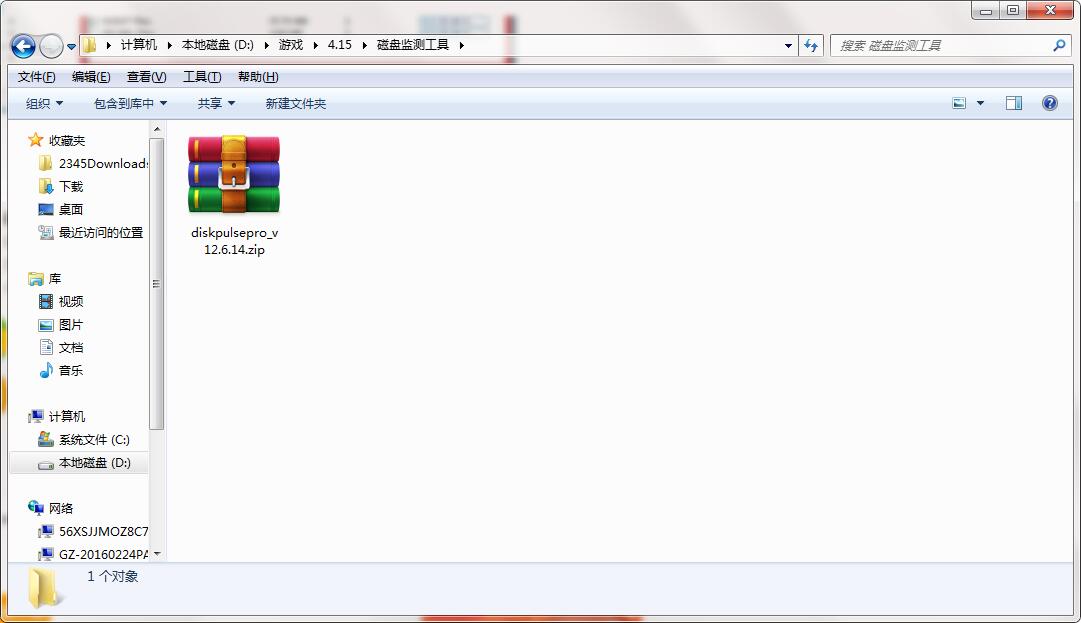Image resolution: width=1081 pixels, height=623 pixels.
Task: Open the 查看(V) menu
Action: [146, 76]
